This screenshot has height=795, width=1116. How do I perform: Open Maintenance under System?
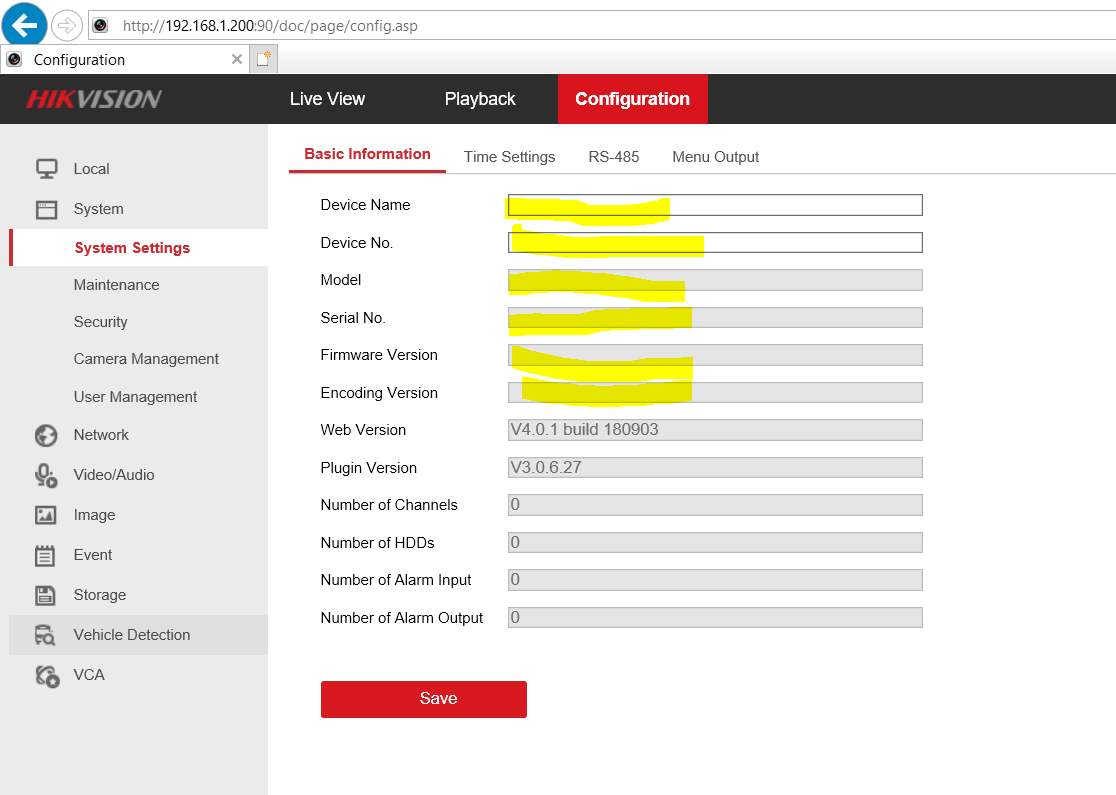click(x=116, y=285)
